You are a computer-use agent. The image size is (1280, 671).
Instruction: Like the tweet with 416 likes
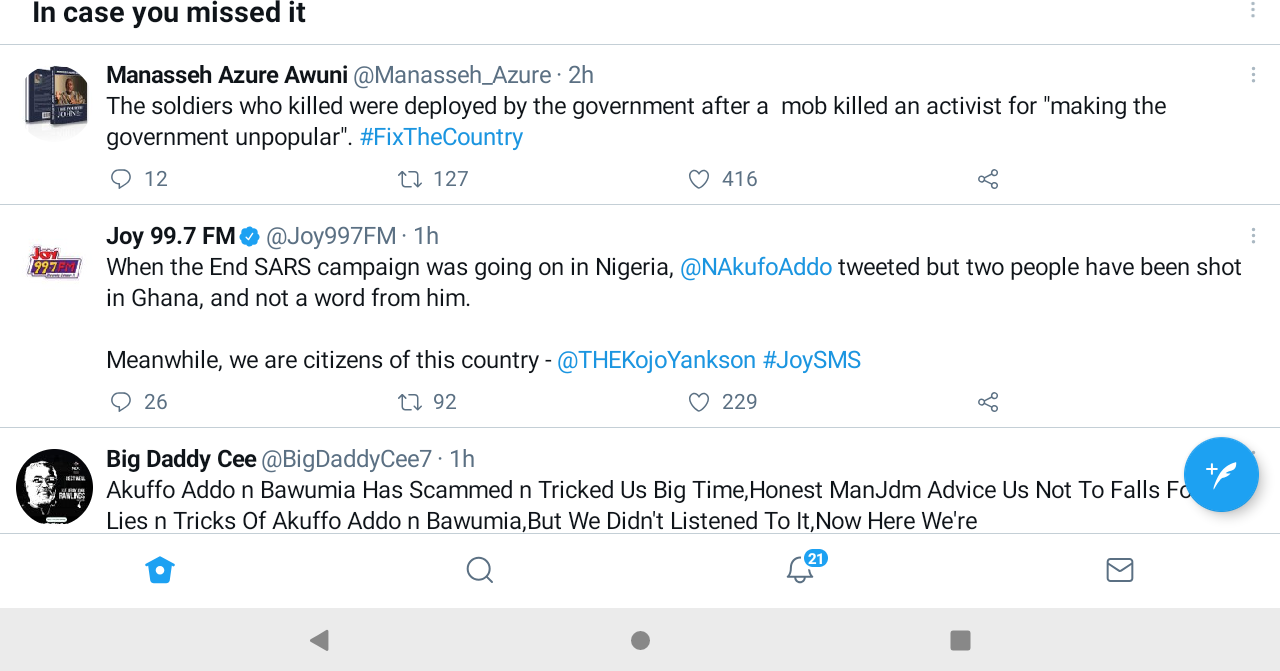coord(699,180)
